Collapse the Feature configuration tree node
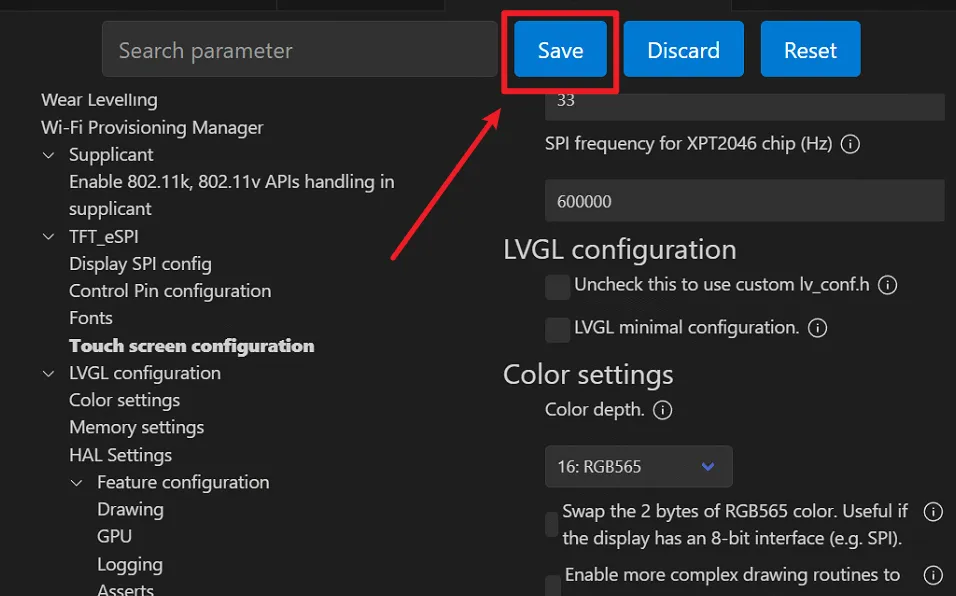 coord(77,483)
